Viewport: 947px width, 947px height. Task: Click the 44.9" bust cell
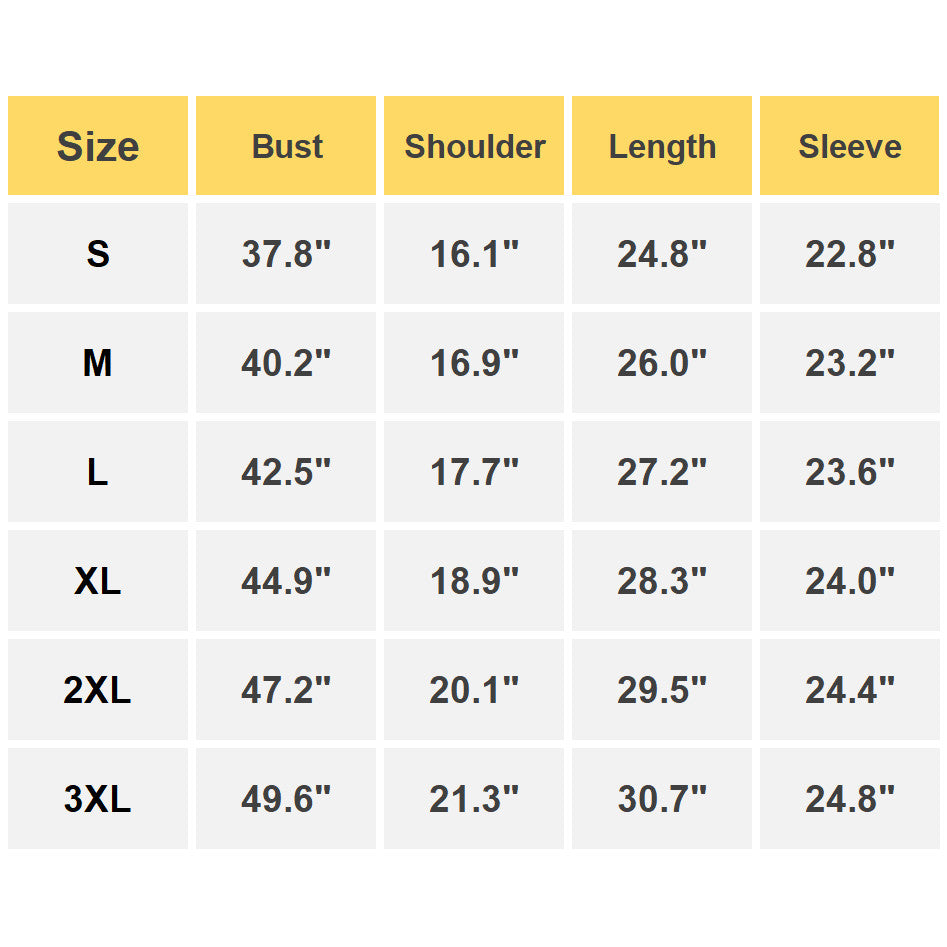pos(286,580)
